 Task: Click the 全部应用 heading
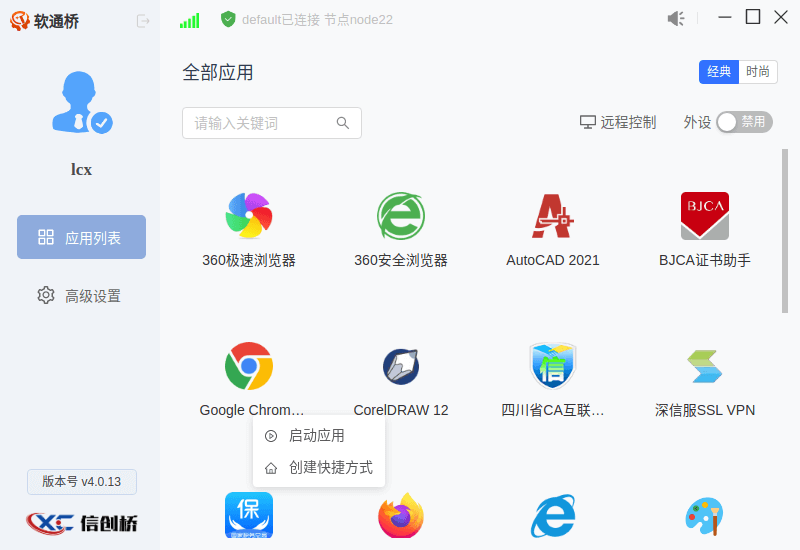218,72
